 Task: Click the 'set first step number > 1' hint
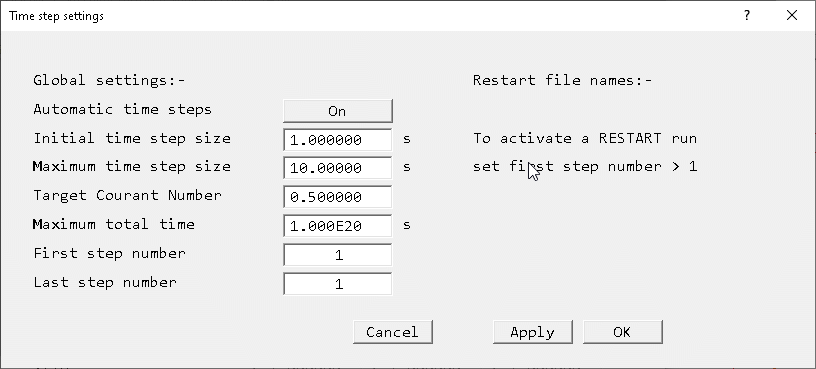pyautogui.click(x=585, y=167)
